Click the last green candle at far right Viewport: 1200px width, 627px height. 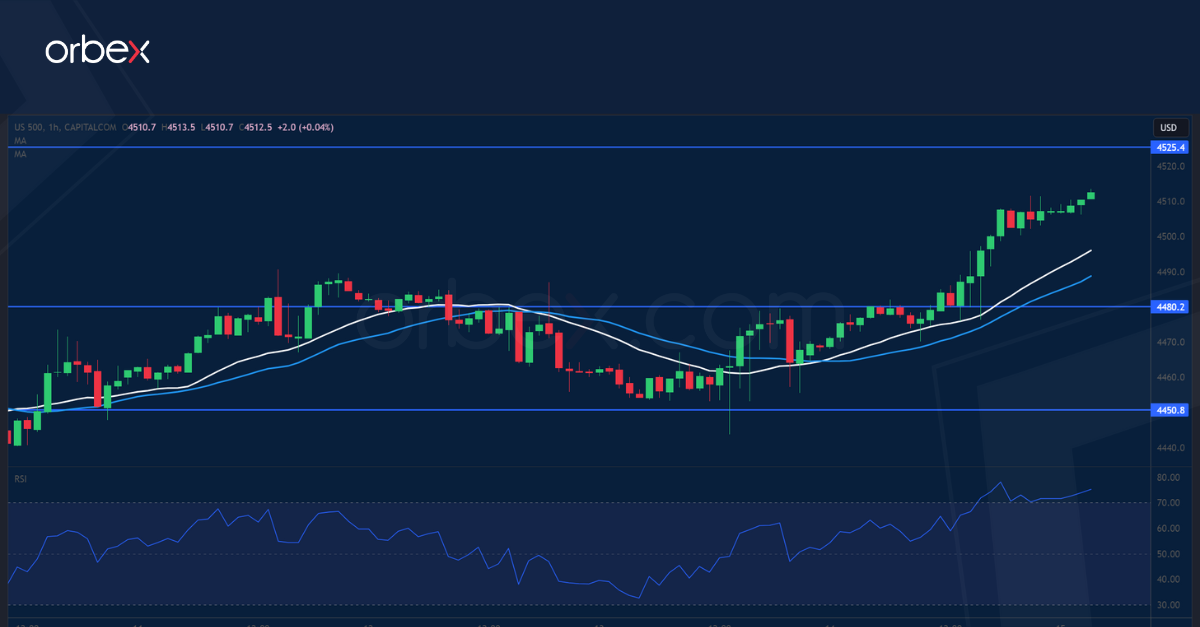tap(1090, 196)
